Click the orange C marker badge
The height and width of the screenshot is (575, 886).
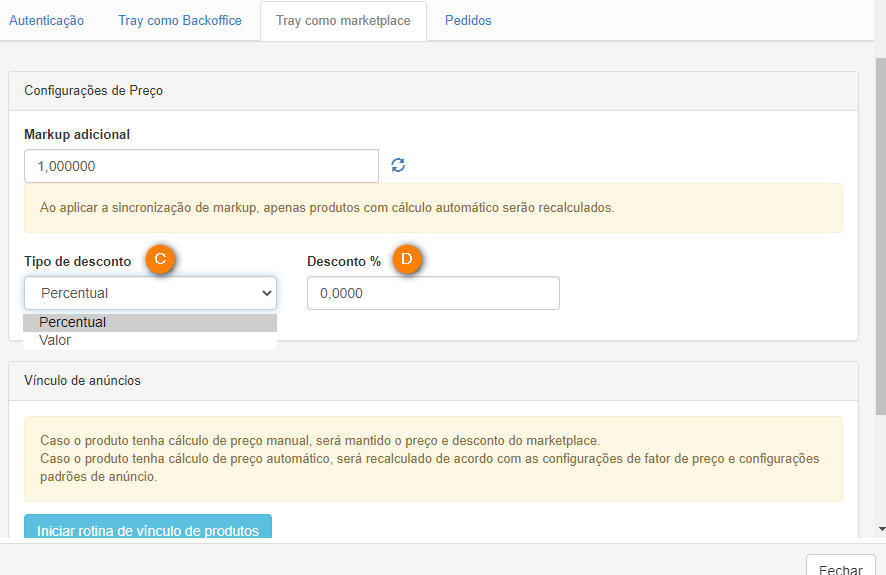[161, 260]
